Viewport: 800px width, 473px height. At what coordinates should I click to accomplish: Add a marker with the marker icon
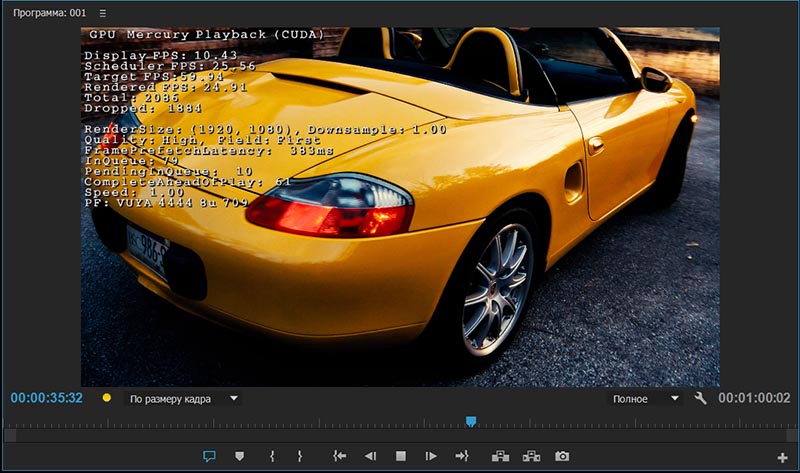[239, 456]
